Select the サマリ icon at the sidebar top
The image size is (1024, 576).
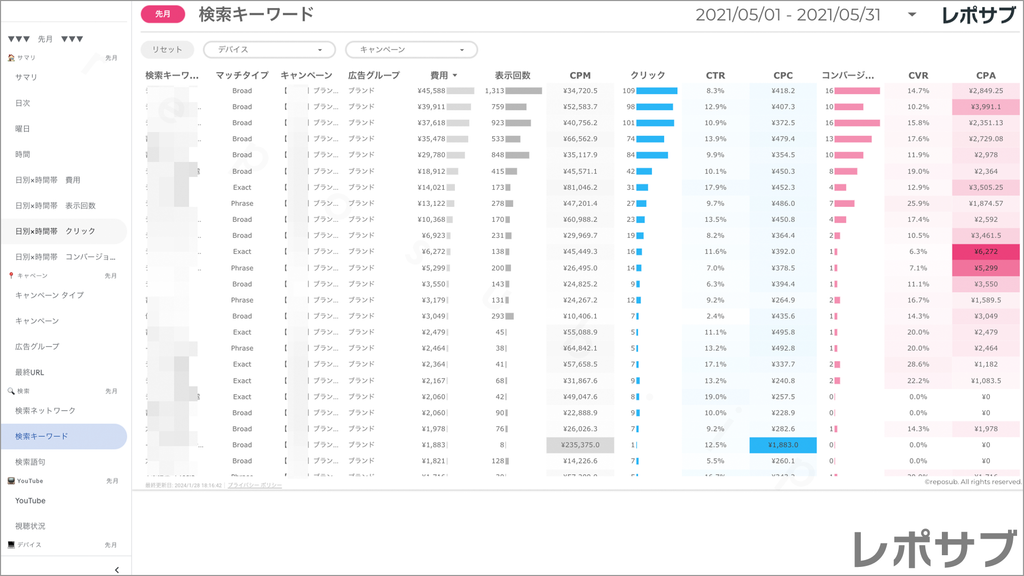click(x=11, y=57)
